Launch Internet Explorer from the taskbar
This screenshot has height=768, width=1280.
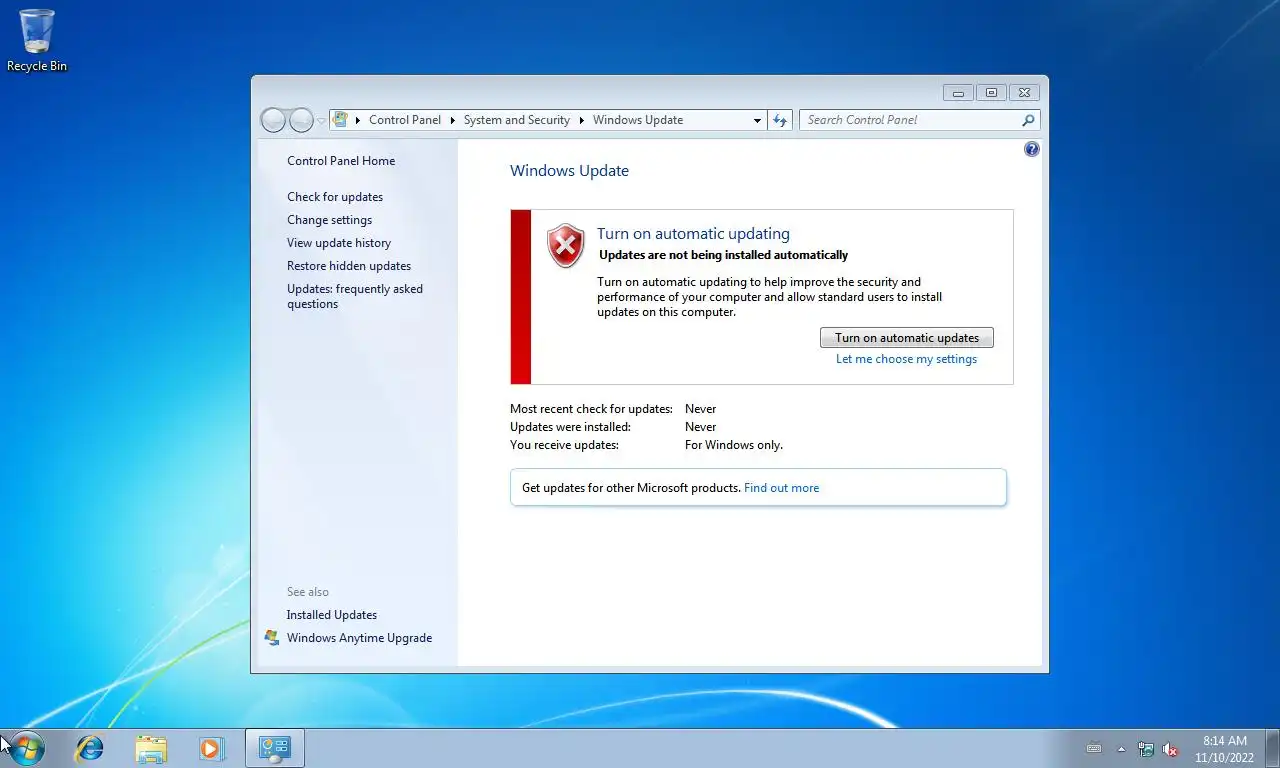[x=90, y=748]
